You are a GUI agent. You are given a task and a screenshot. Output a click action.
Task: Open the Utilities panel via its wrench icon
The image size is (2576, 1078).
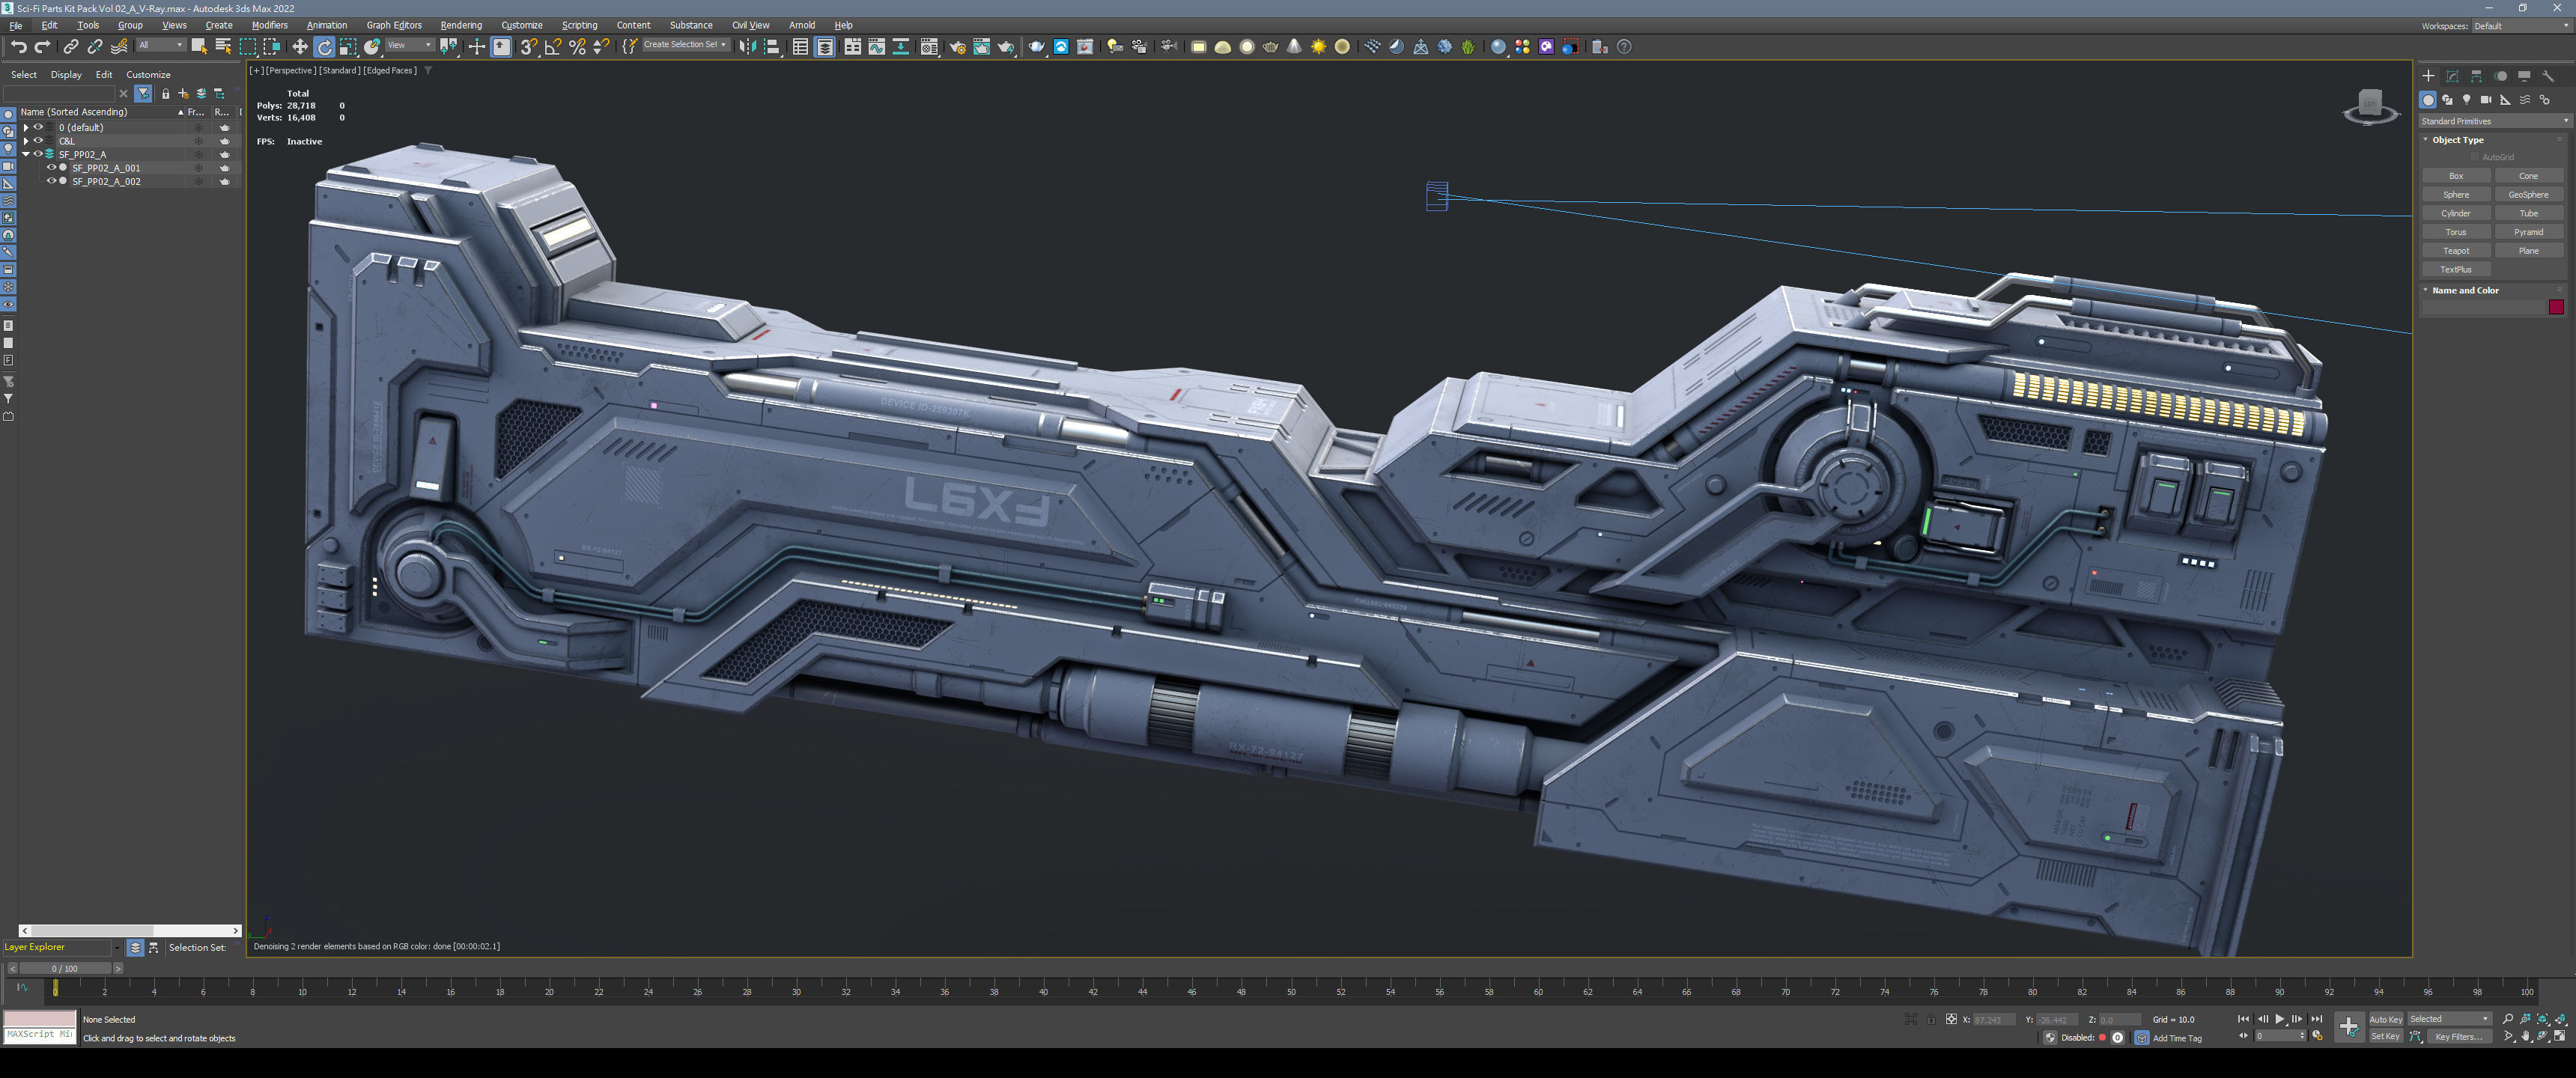pos(2548,76)
